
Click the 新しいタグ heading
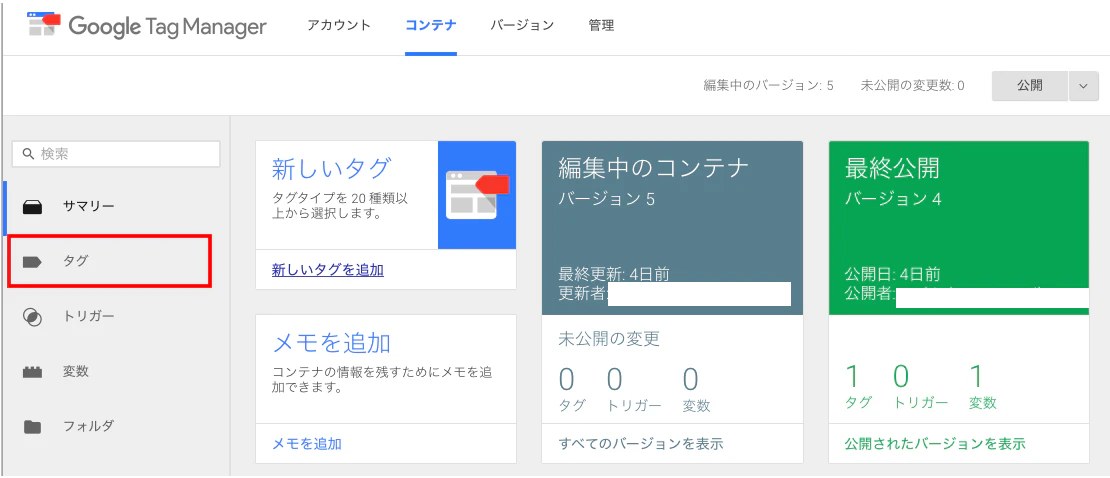(331, 169)
